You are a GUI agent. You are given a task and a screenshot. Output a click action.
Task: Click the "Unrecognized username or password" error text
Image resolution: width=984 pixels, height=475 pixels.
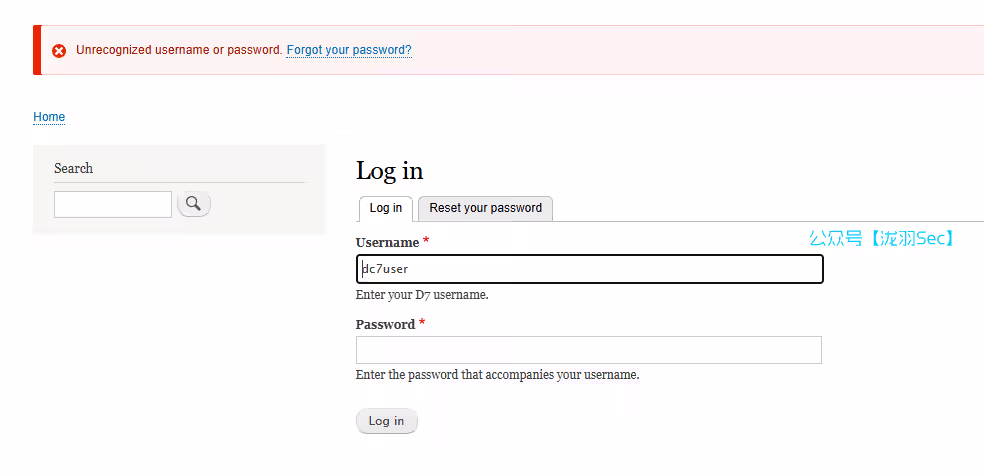pos(179,50)
